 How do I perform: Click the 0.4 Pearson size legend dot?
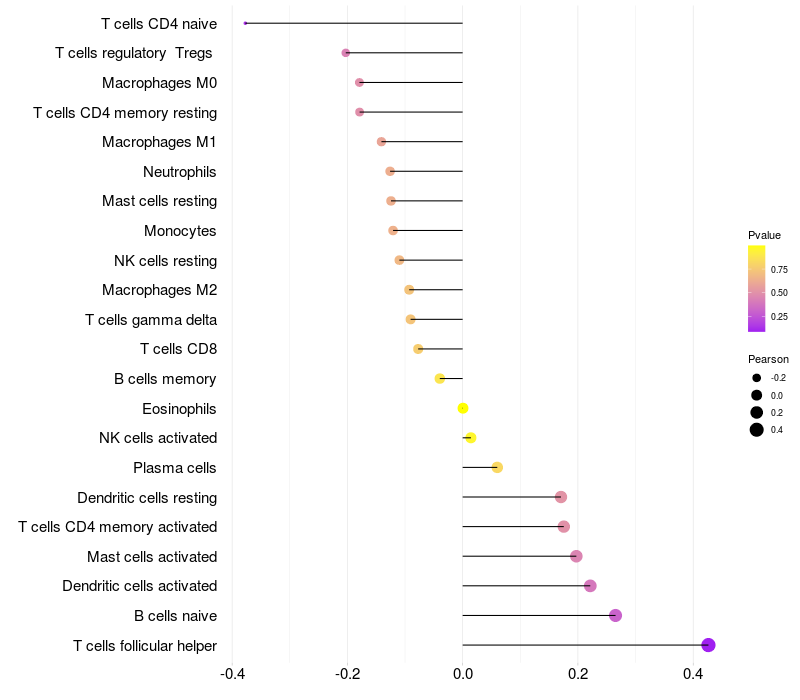(x=757, y=430)
